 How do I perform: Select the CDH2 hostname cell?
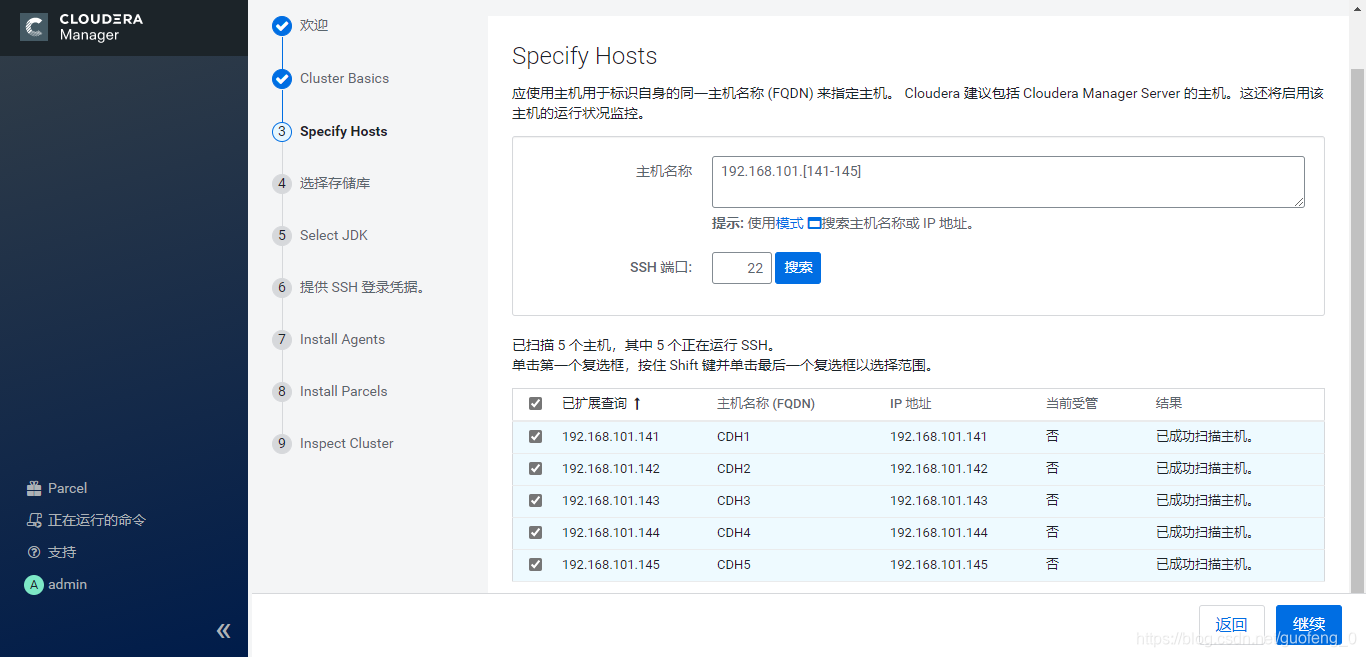pyautogui.click(x=733, y=468)
